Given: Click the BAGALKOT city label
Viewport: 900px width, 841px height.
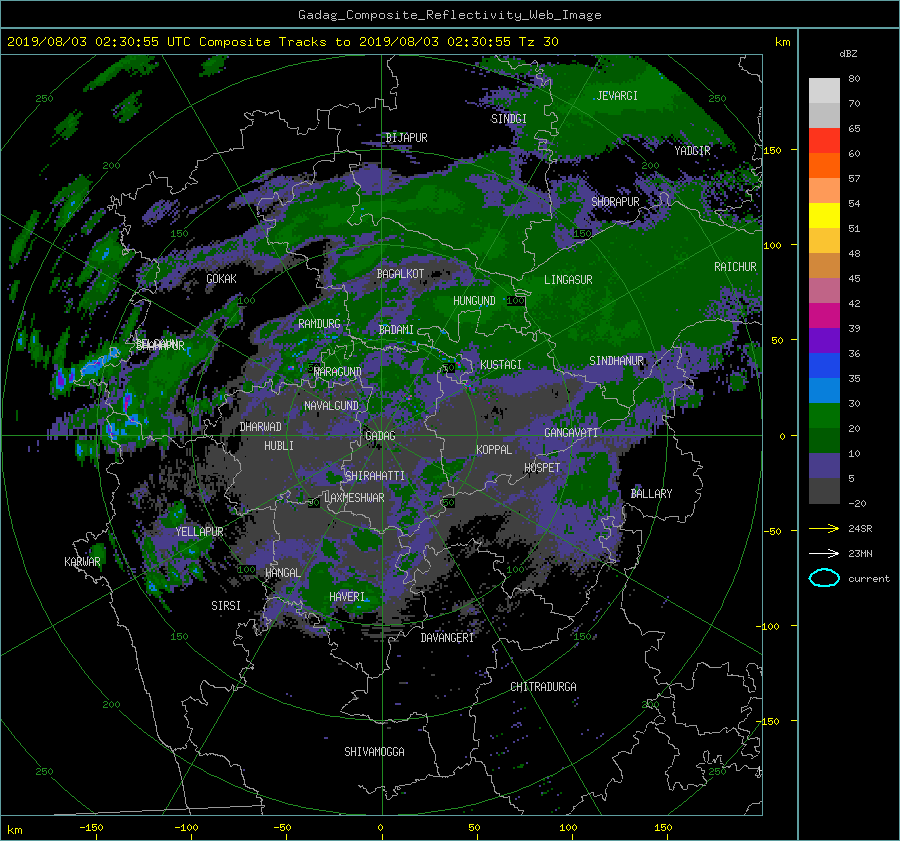Looking at the screenshot, I should point(400,274).
